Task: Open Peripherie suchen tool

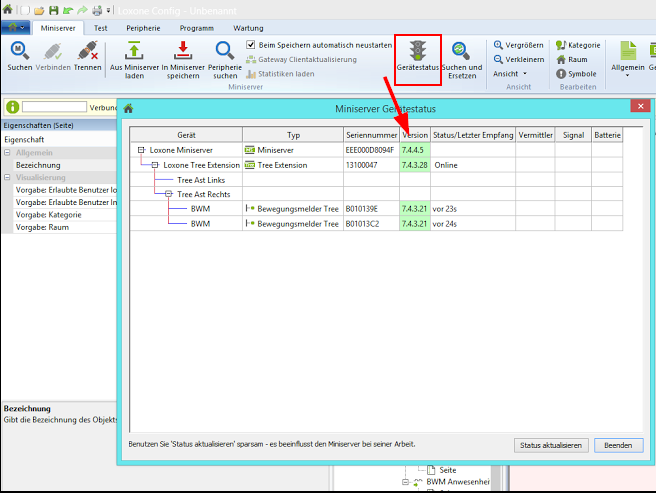Action: 224,51
